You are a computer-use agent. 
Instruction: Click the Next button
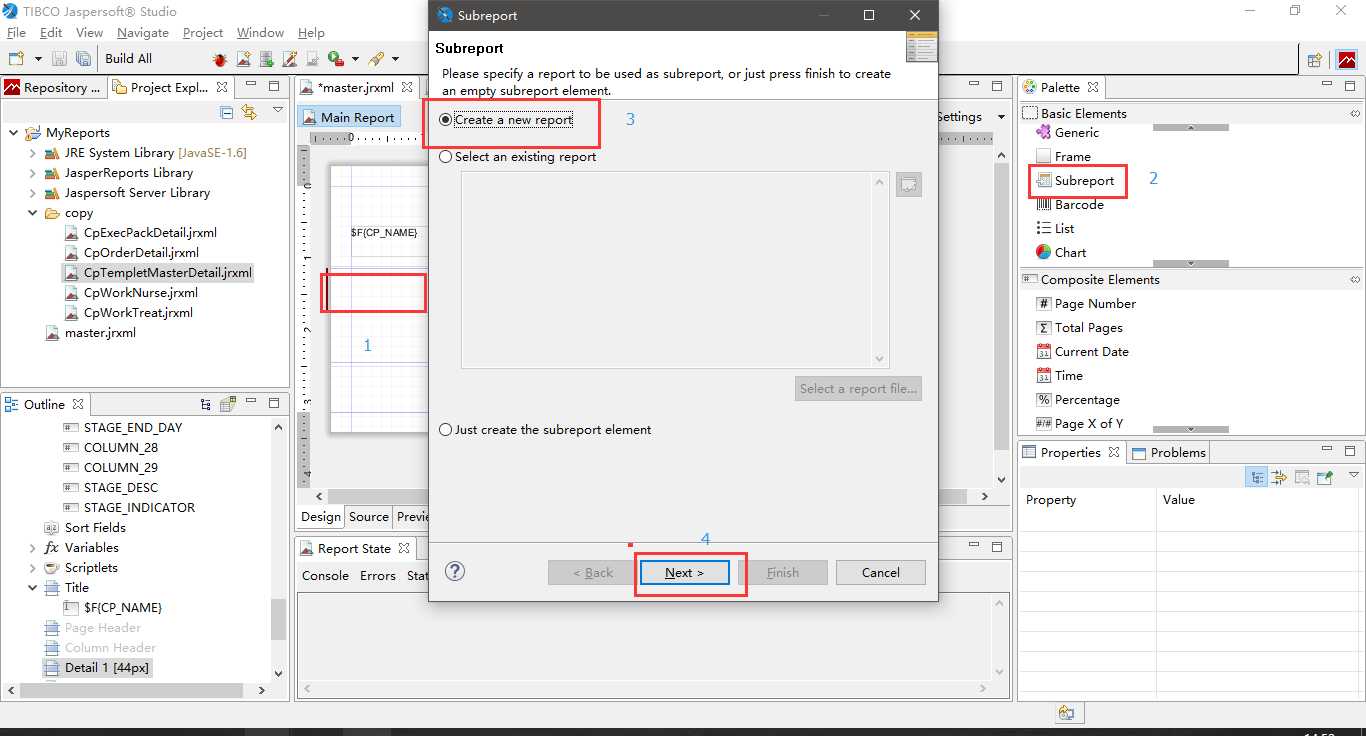tap(684, 572)
